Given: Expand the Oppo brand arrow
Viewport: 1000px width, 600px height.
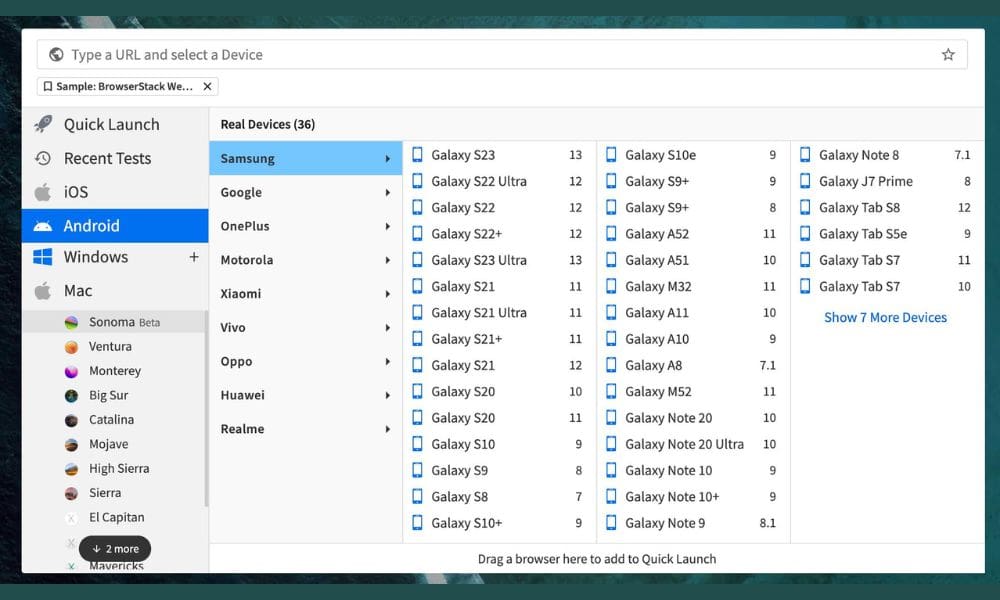Looking at the screenshot, I should point(387,361).
